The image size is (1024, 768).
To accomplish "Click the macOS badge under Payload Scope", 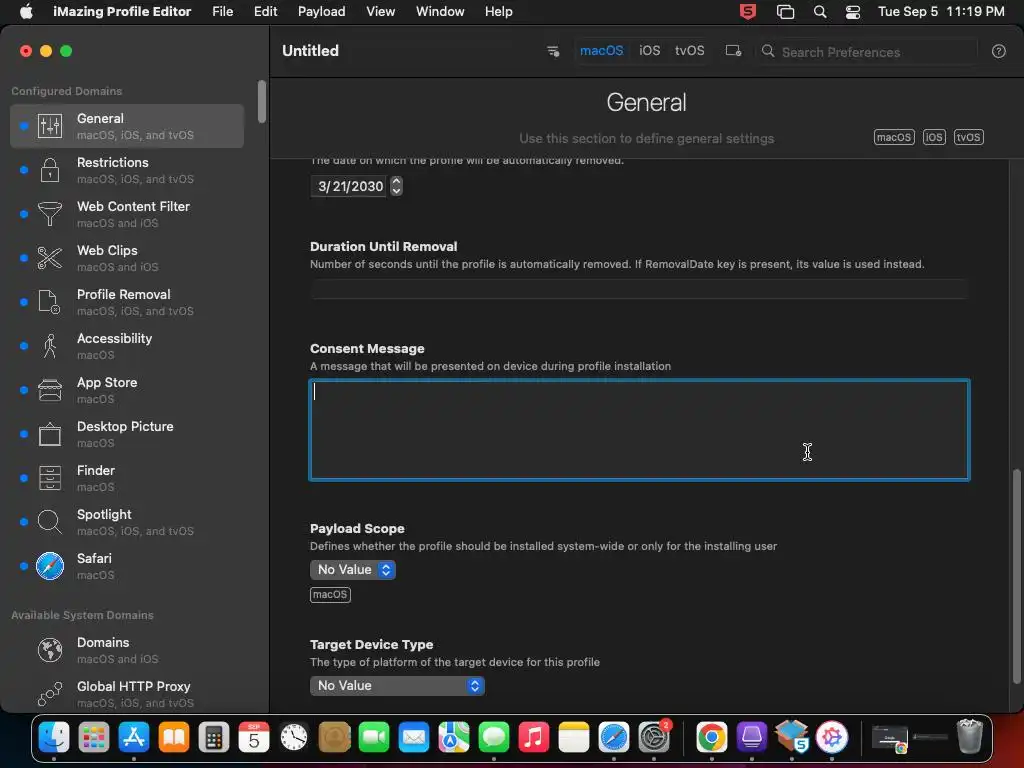I will tap(330, 595).
